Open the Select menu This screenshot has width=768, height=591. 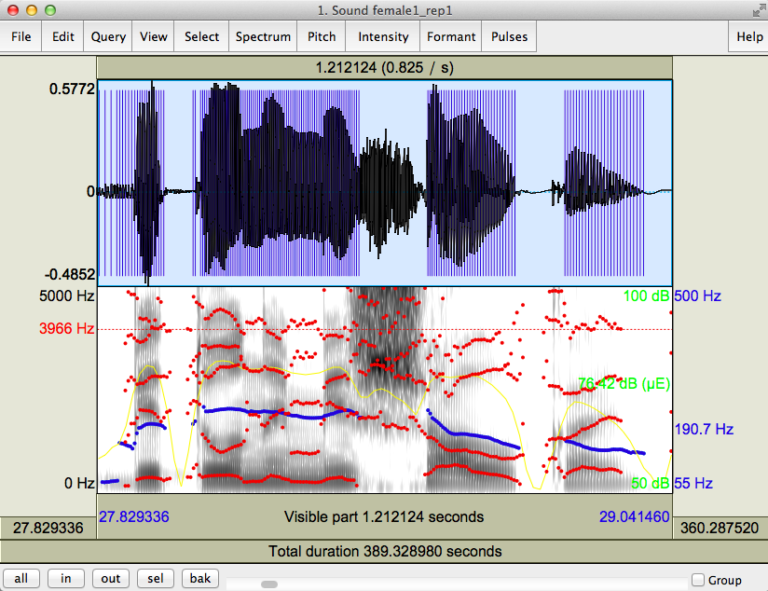[201, 37]
